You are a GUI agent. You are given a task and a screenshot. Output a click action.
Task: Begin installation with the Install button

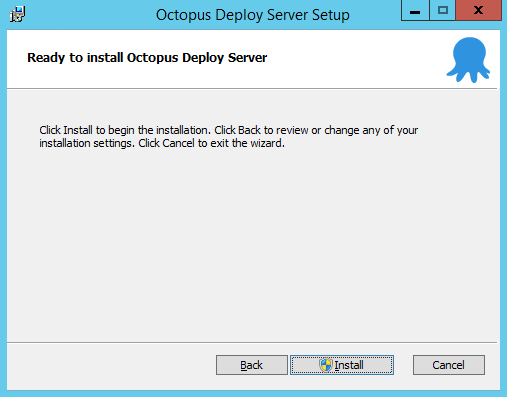pyautogui.click(x=342, y=365)
